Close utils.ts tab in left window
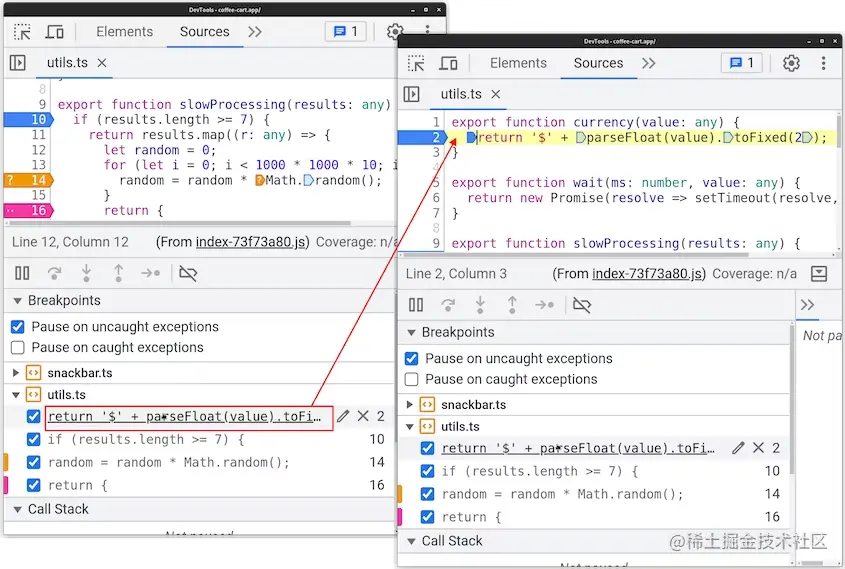 point(102,63)
